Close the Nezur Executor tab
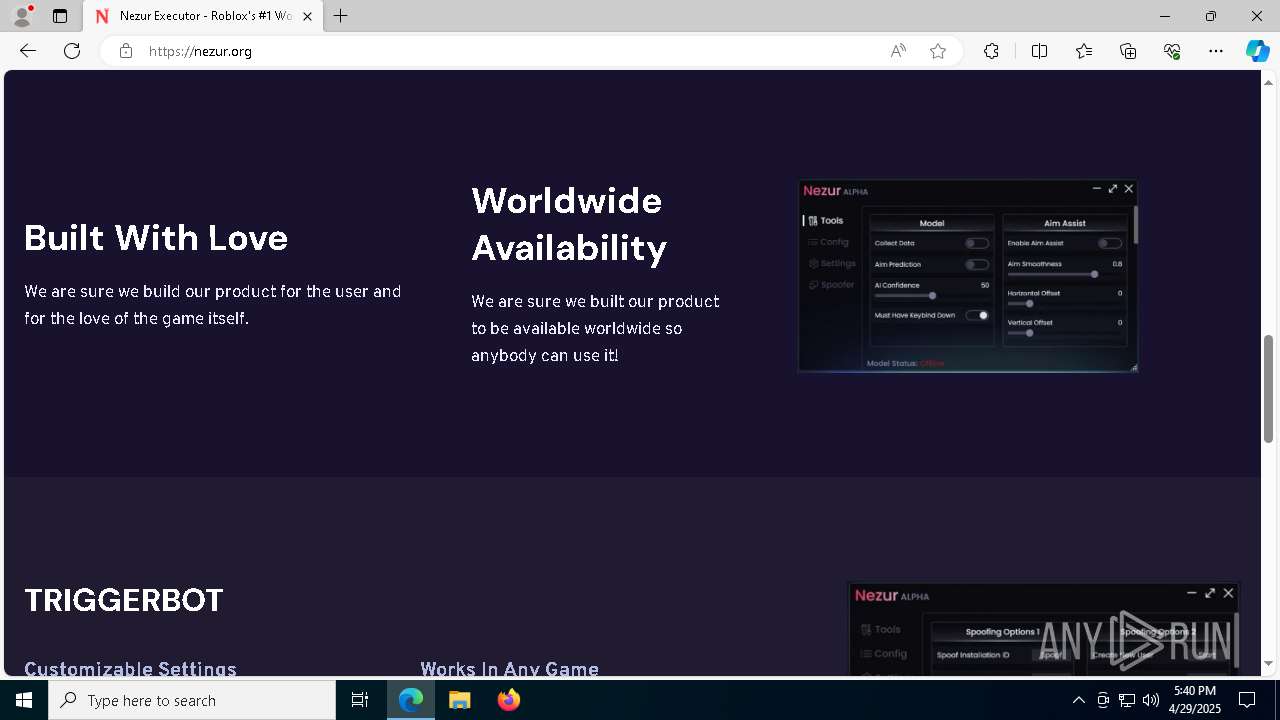Viewport: 1280px width, 720px height. (x=307, y=16)
